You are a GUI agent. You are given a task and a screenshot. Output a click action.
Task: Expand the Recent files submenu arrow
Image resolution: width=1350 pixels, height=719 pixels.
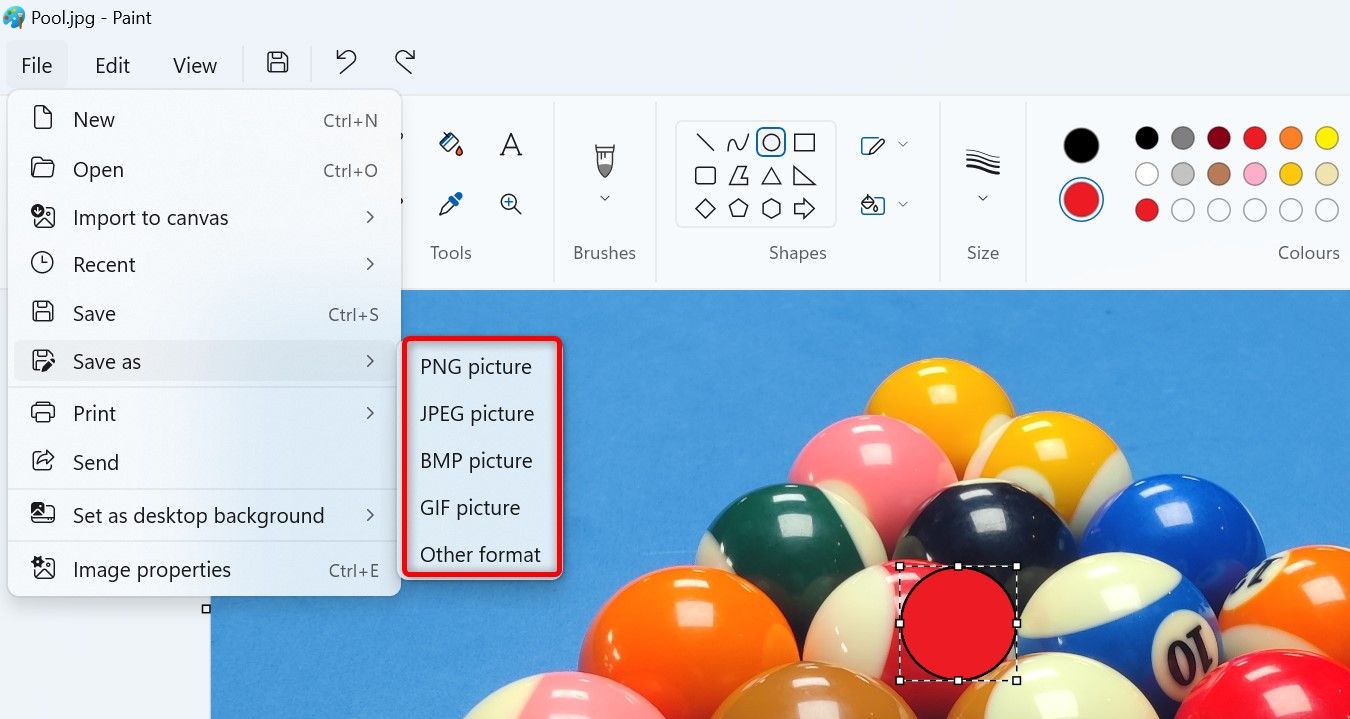pyautogui.click(x=370, y=264)
